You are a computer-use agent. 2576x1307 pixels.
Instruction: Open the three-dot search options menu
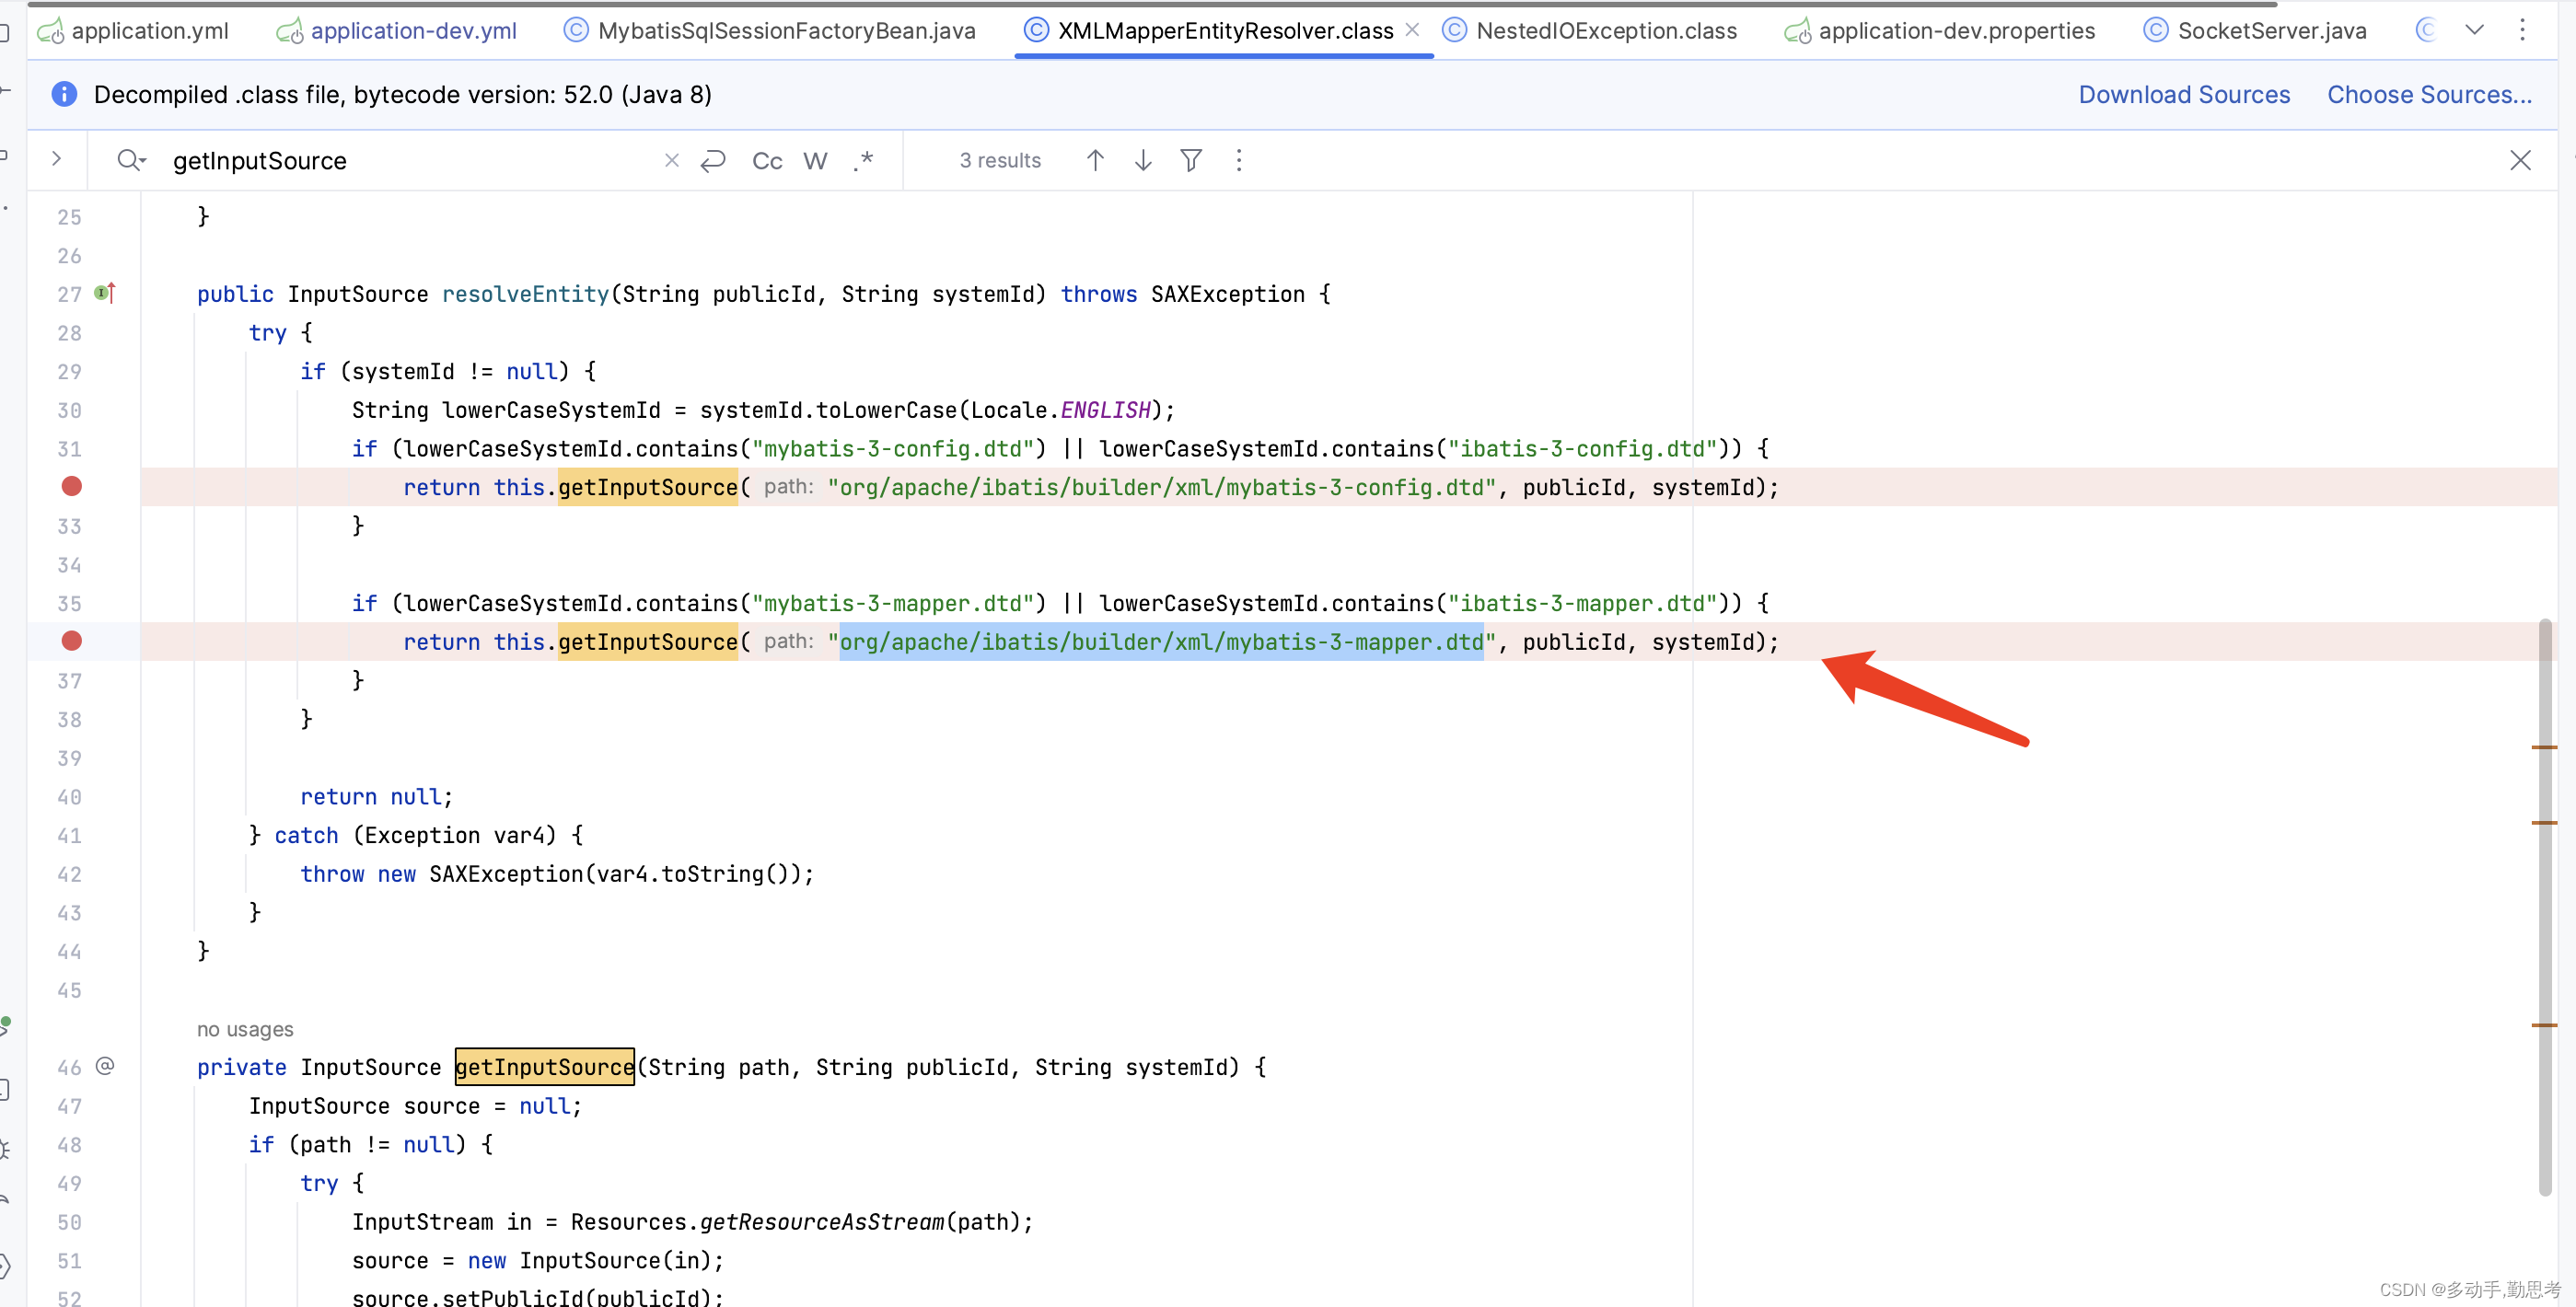[1238, 160]
